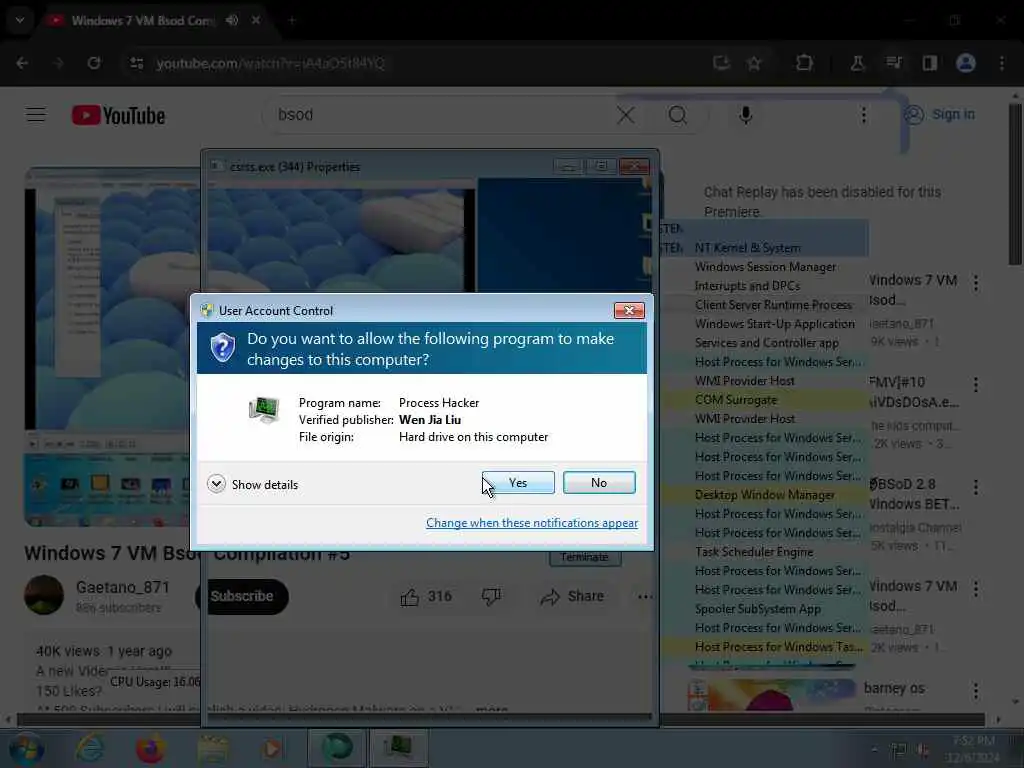Open Windows Media Player from taskbar

(272, 748)
